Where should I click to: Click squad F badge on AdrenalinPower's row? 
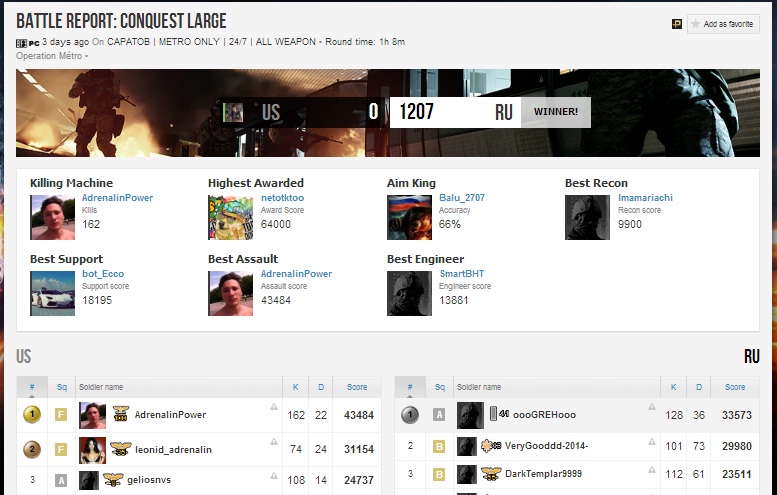60,415
